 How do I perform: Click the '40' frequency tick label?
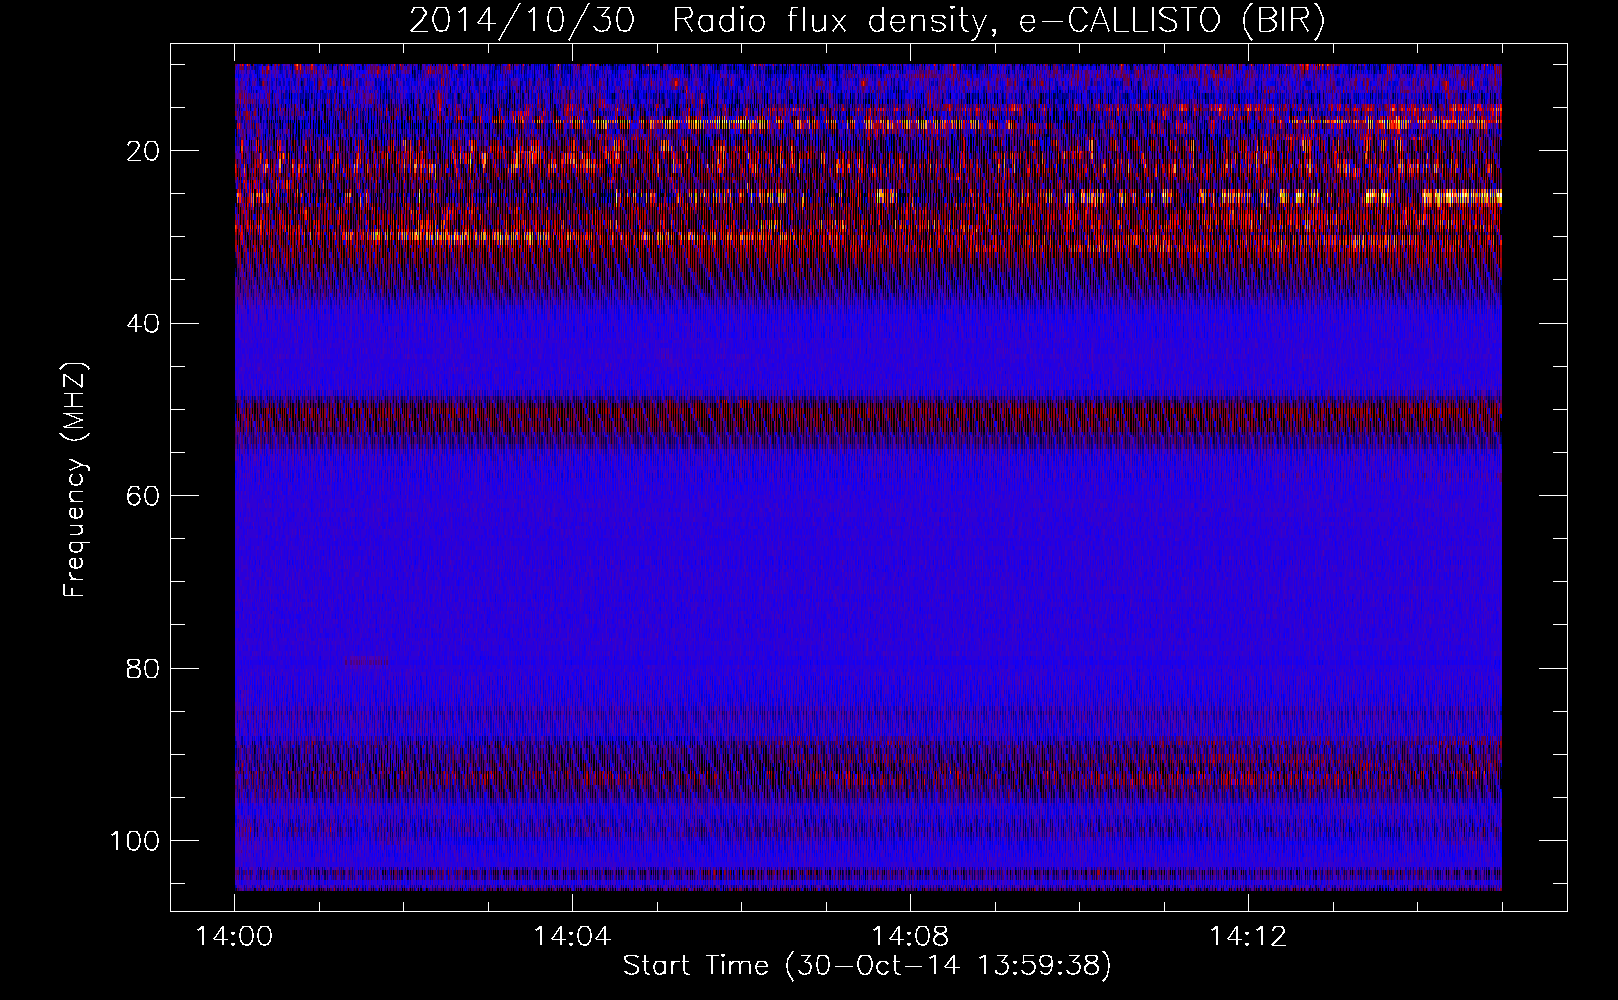(x=144, y=324)
